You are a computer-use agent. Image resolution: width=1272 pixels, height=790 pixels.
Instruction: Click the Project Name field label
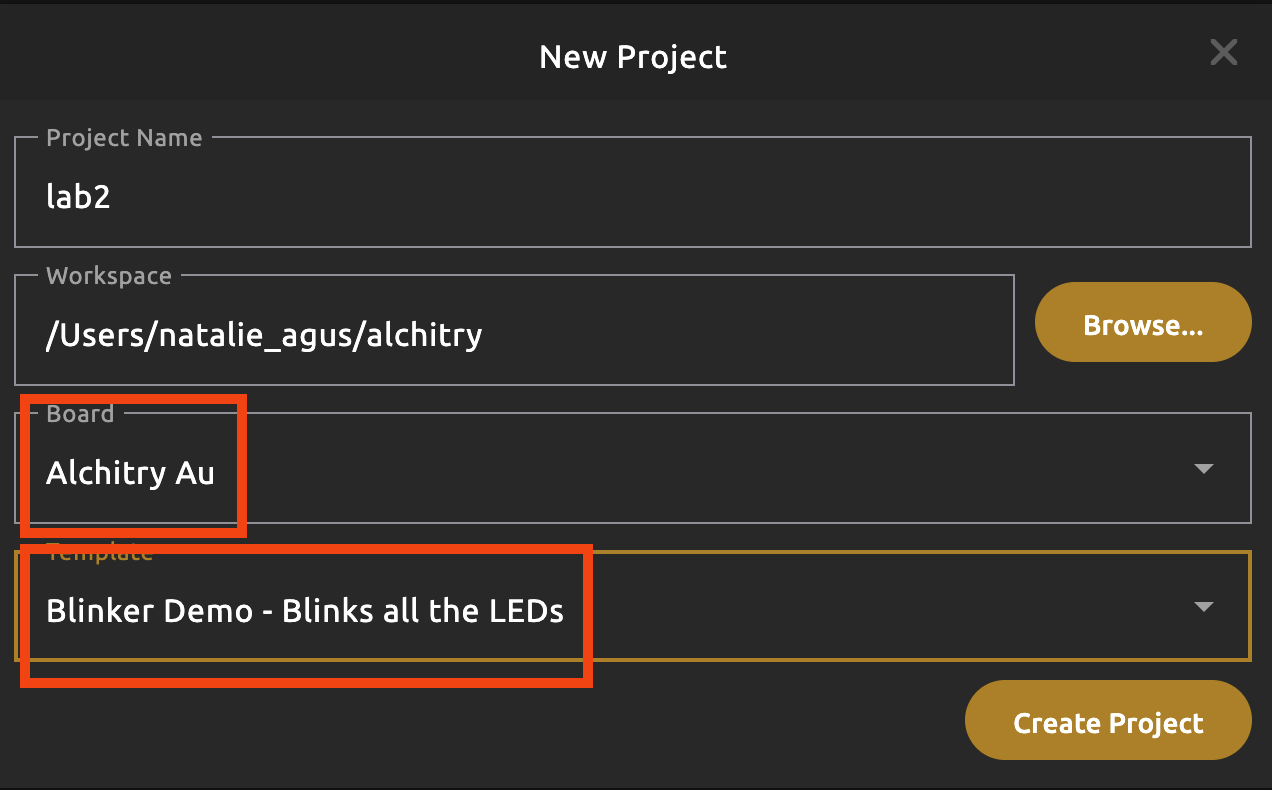tap(124, 138)
